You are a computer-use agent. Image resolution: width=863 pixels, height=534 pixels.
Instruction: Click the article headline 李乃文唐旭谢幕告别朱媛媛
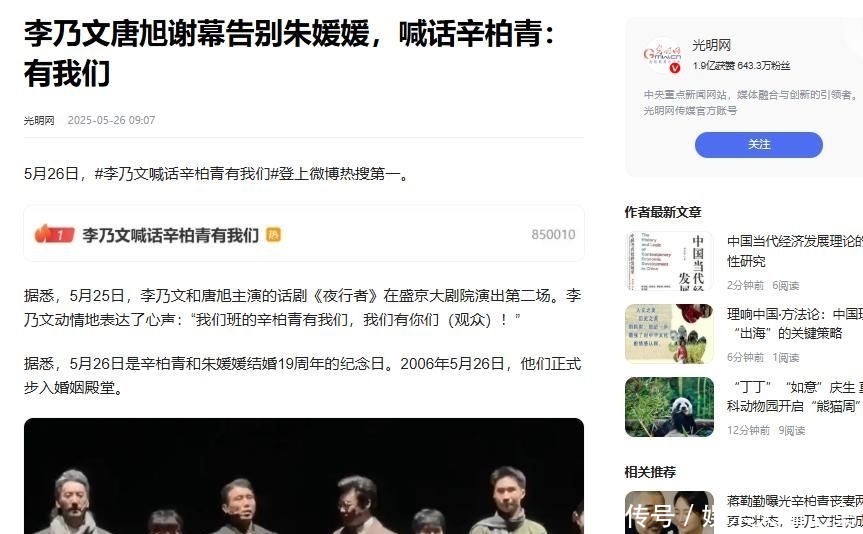[x=288, y=53]
